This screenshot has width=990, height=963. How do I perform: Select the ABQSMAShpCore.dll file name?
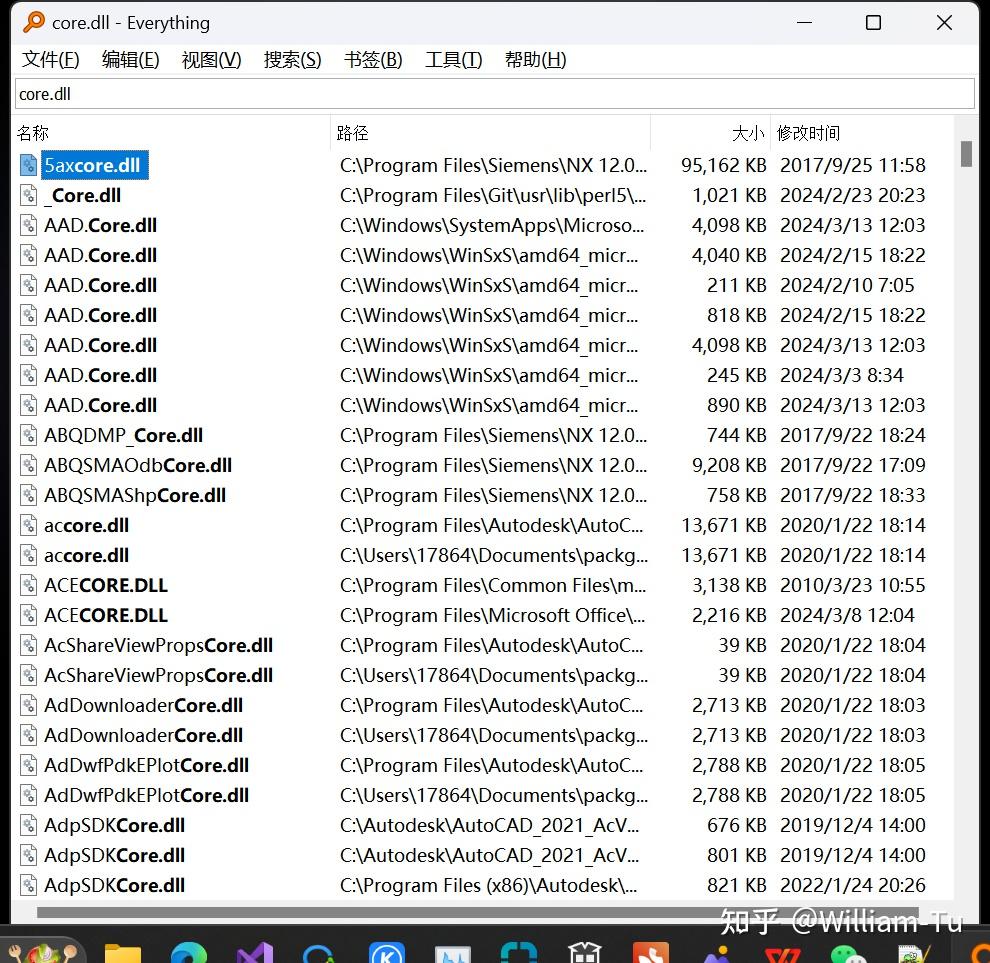[x=135, y=496]
